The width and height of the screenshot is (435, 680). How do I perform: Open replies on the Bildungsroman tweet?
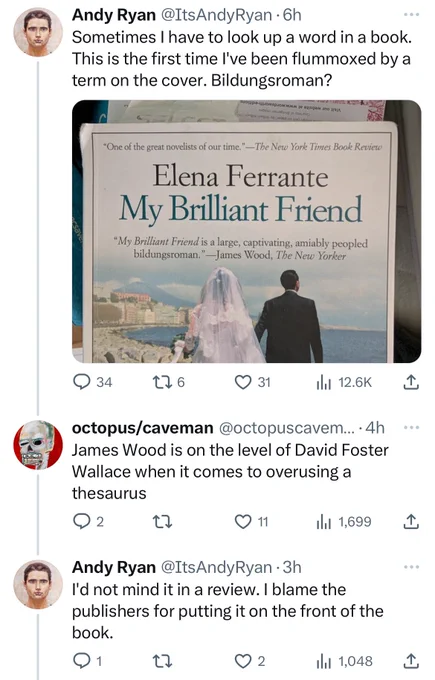[92, 382]
